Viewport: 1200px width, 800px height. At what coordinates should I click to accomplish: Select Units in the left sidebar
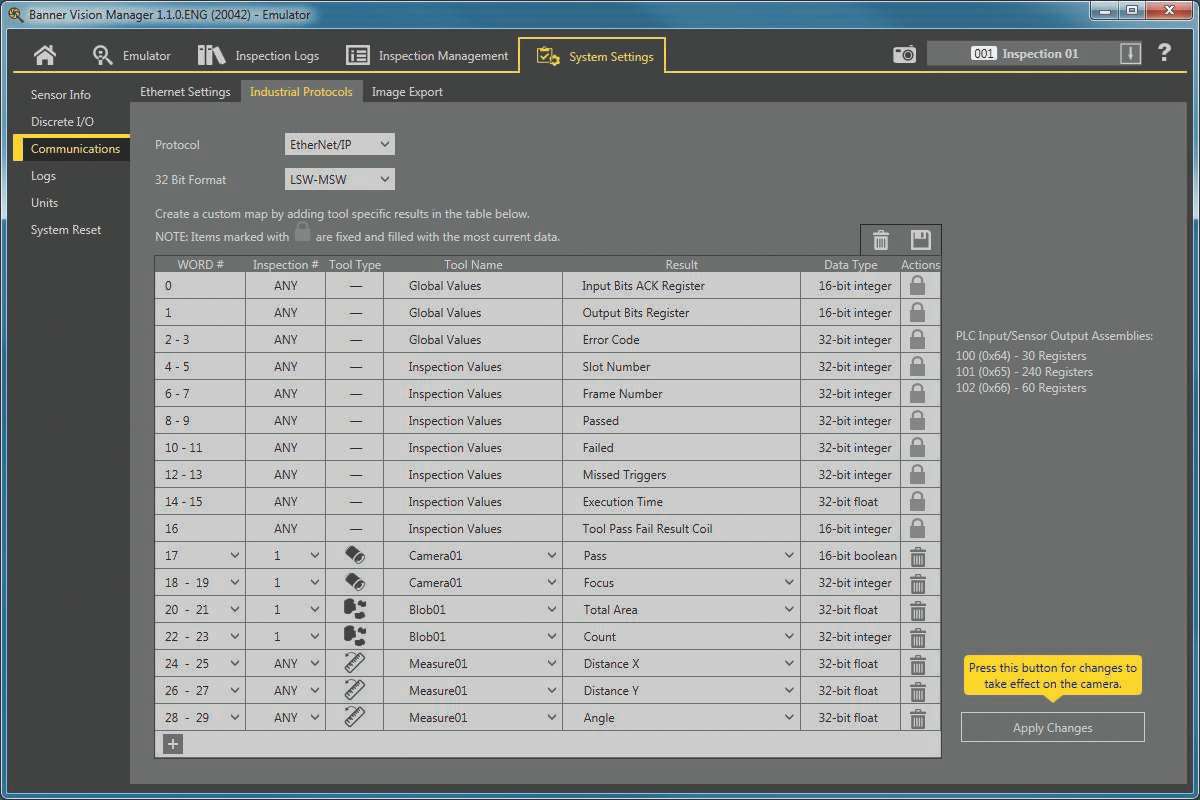(x=44, y=202)
